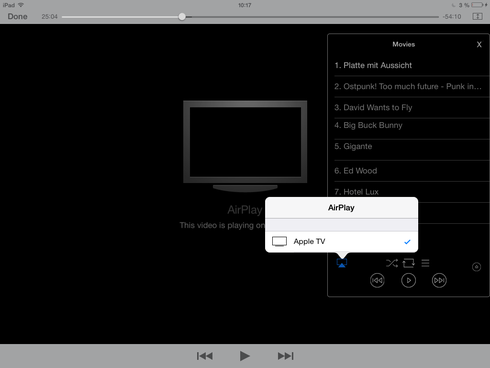
Task: Click the remaining time -54:10 label
Action: (x=452, y=17)
